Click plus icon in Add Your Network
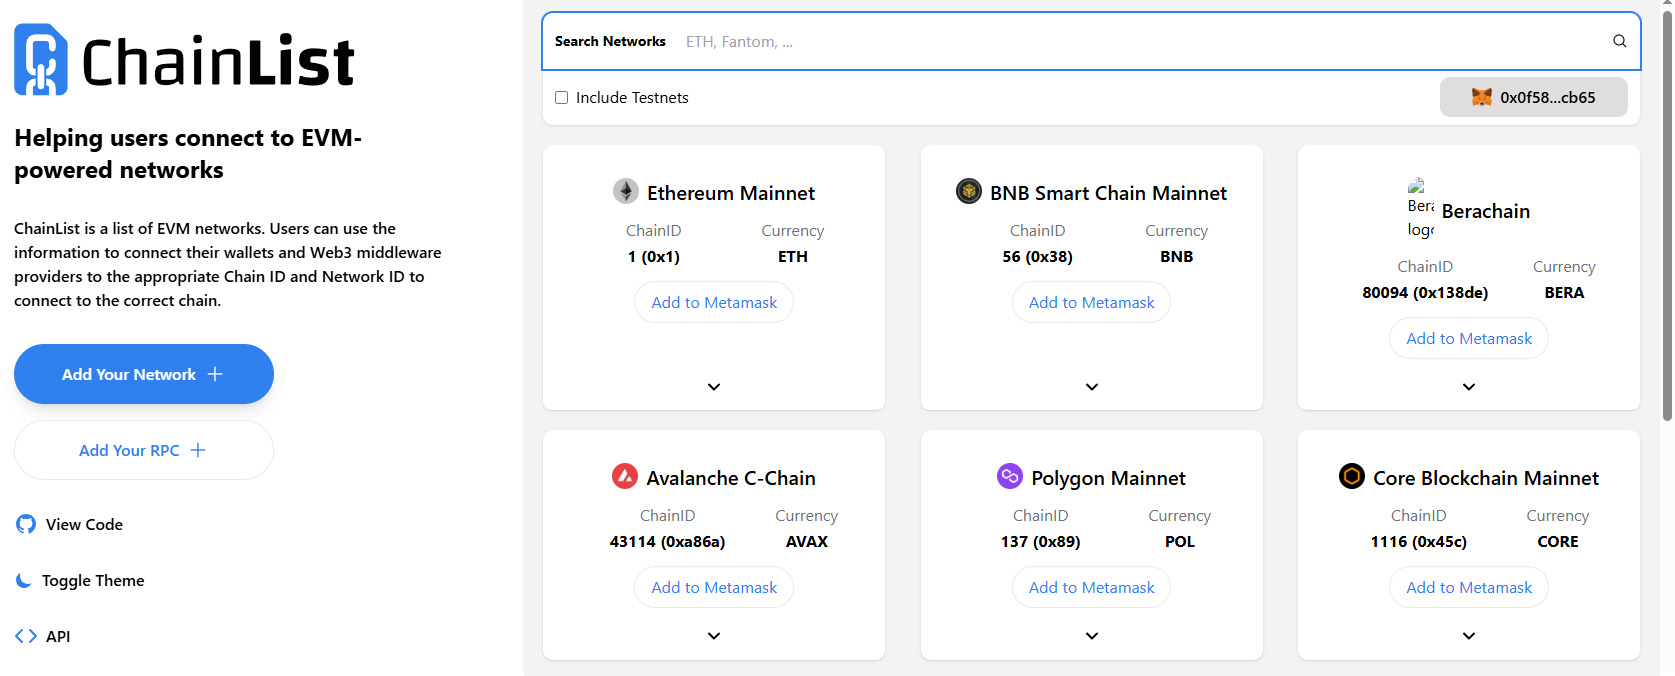Screen dimensions: 1675x676 [x=215, y=374]
